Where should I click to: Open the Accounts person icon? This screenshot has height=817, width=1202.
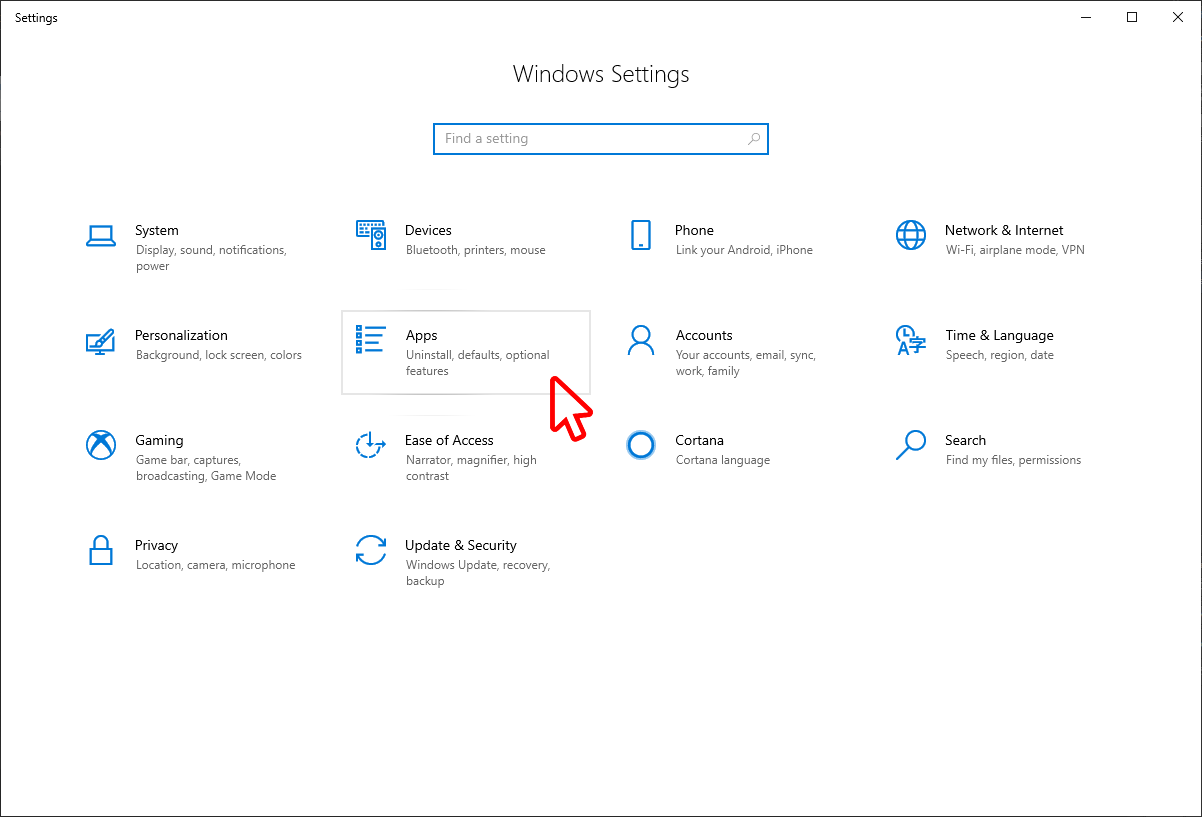(641, 340)
